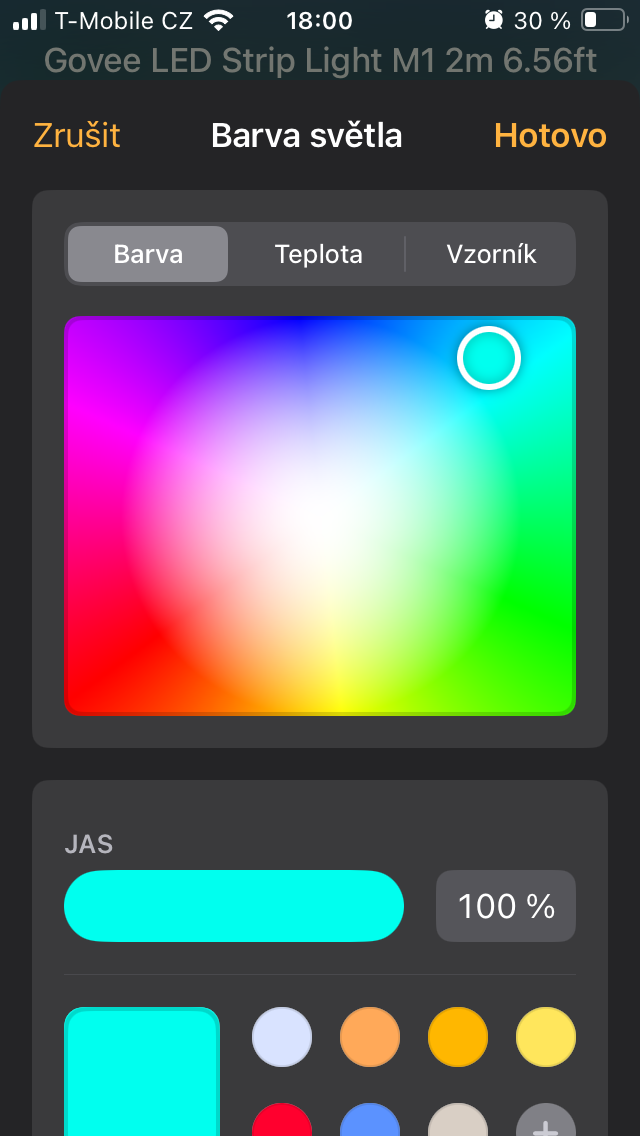The height and width of the screenshot is (1136, 640).
Task: Cancel with the Zrušit button
Action: point(77,136)
